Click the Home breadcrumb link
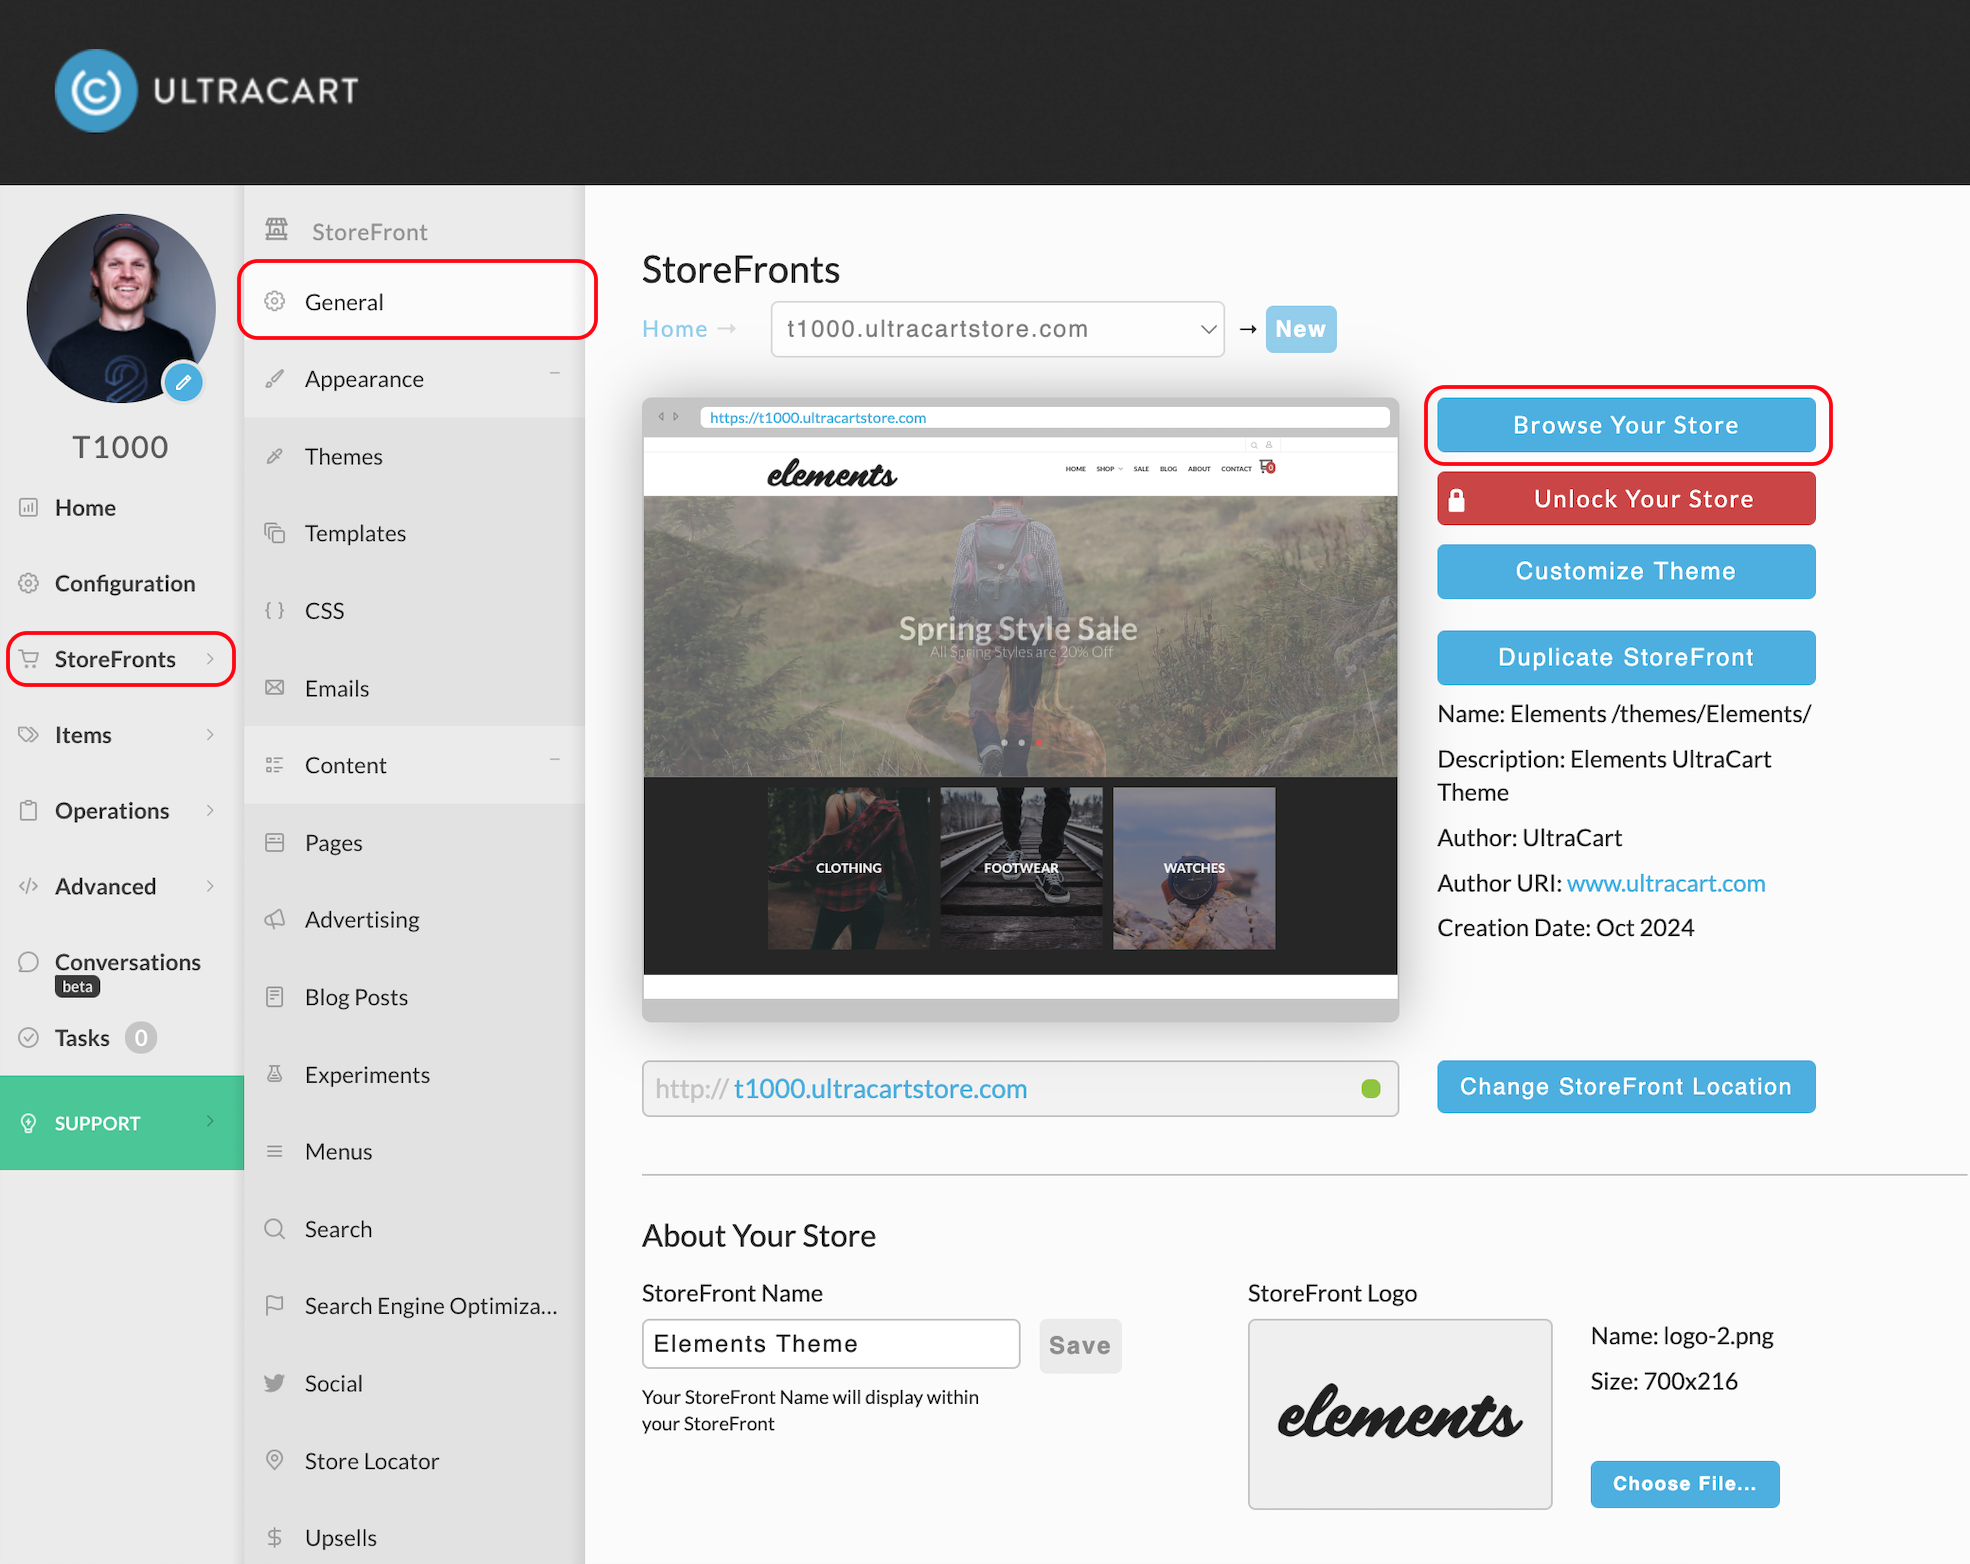1970x1564 pixels. (675, 329)
